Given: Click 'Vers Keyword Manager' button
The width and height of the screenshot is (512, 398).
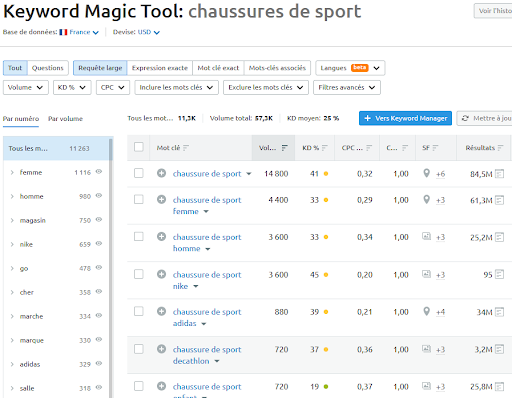Looking at the screenshot, I should pyautogui.click(x=405, y=118).
